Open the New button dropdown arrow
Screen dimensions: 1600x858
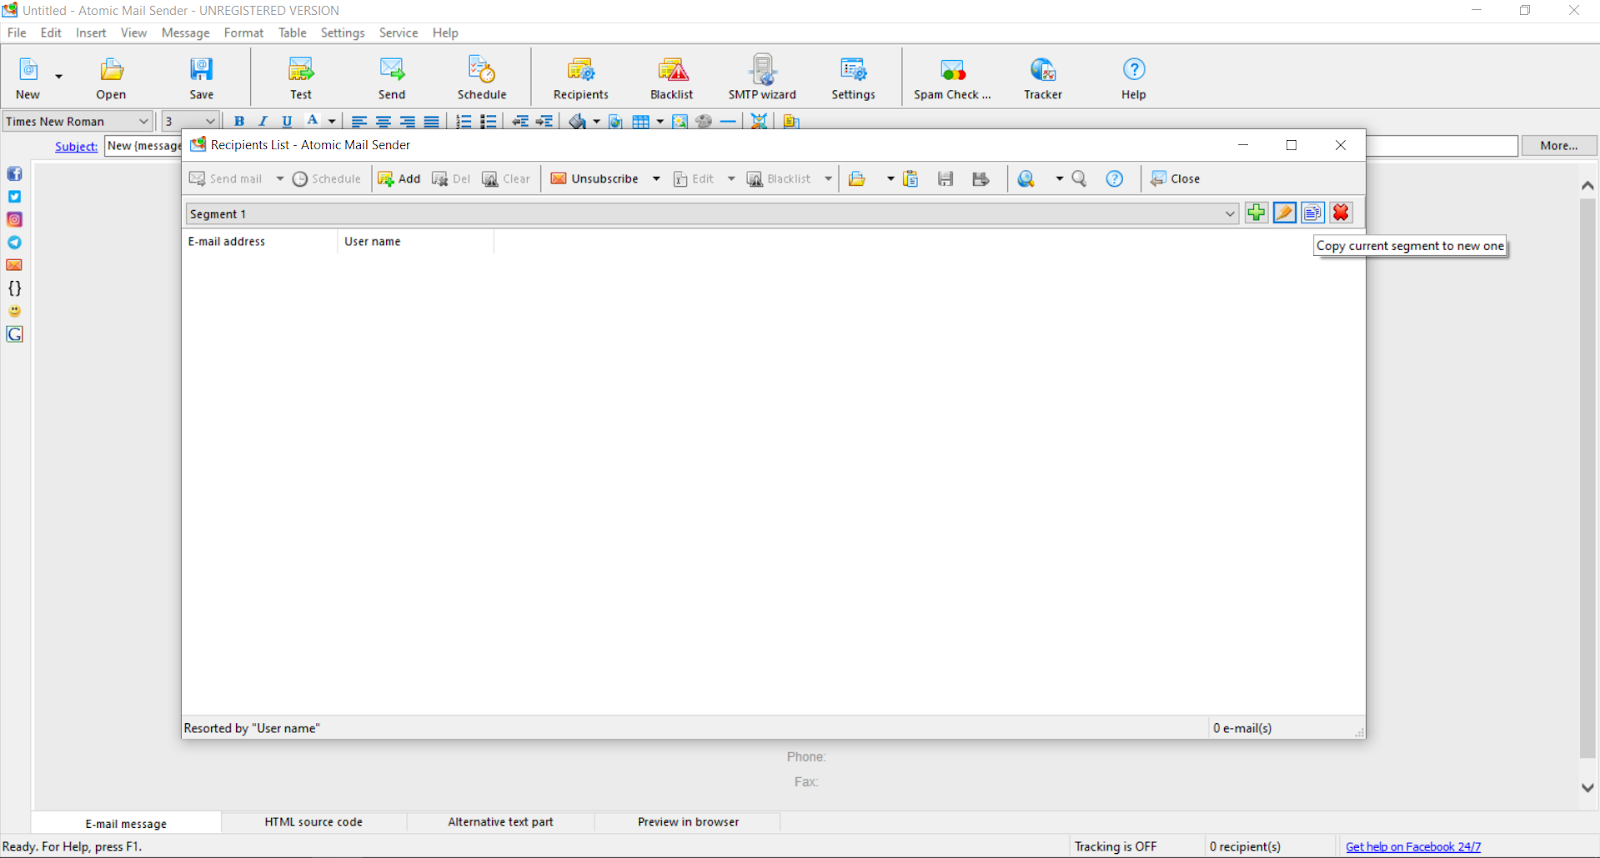coord(59,77)
